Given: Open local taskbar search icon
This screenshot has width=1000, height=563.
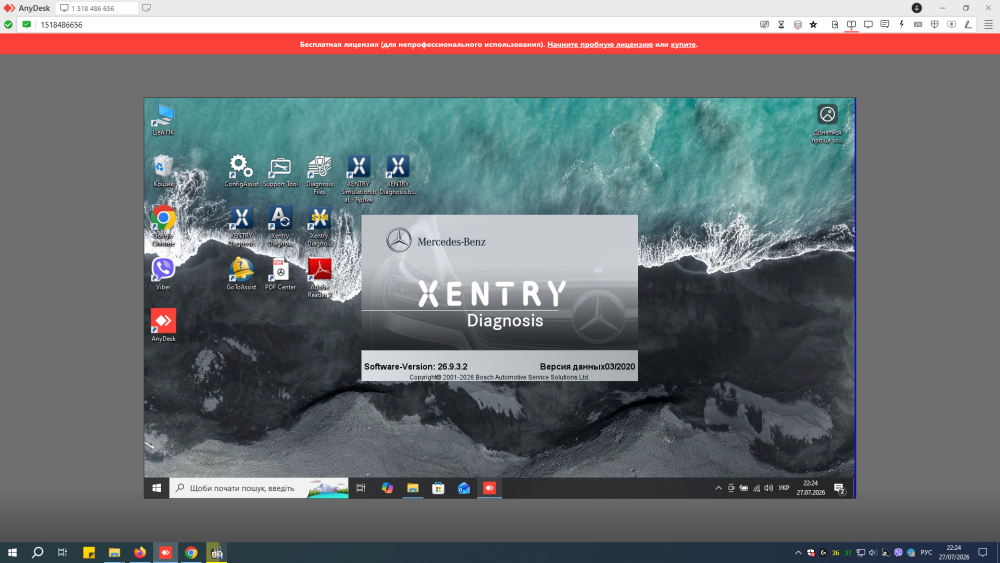Looking at the screenshot, I should coord(38,552).
